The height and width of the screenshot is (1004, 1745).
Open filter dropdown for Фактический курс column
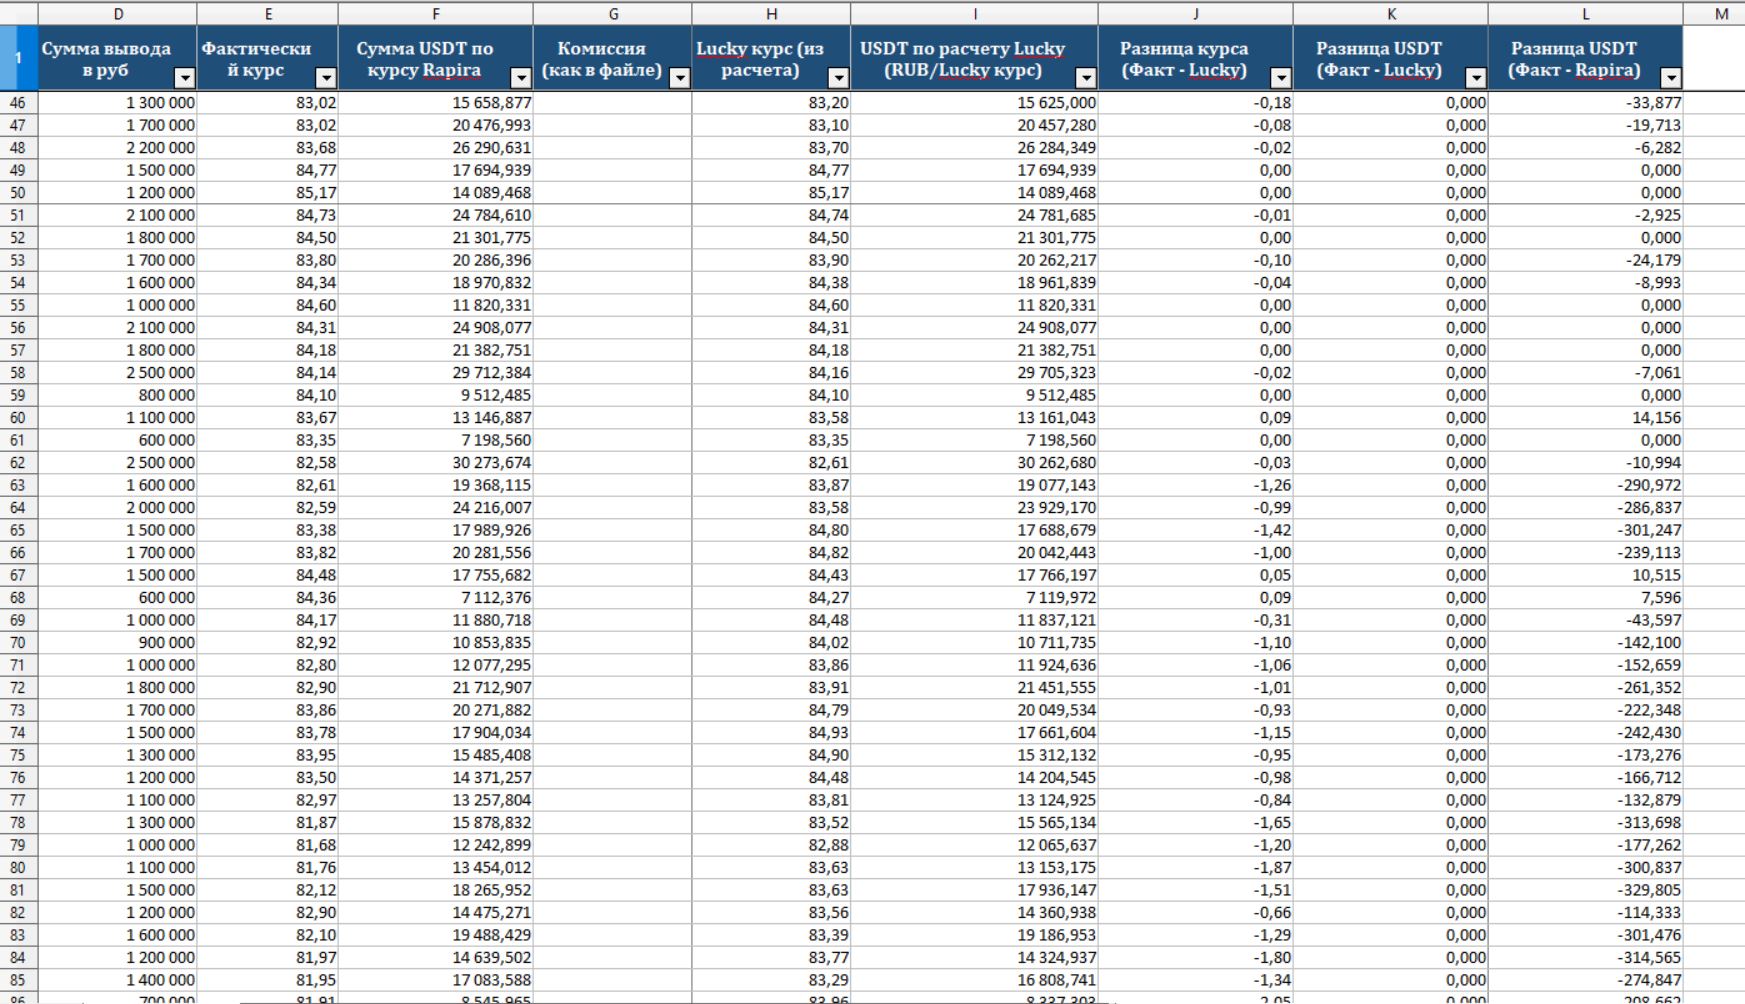[326, 78]
